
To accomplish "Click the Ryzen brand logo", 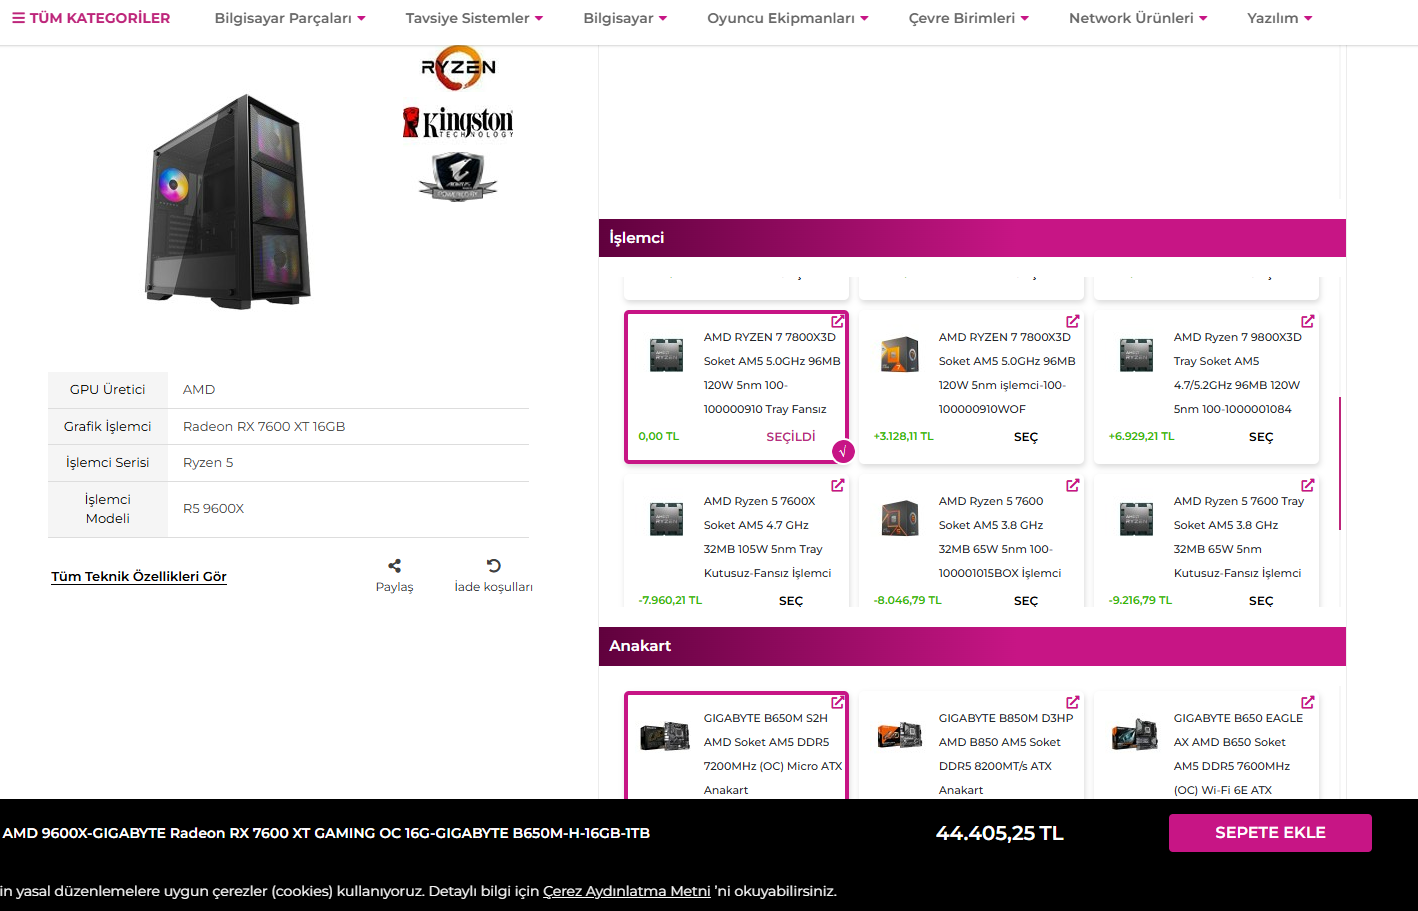I will pyautogui.click(x=458, y=68).
